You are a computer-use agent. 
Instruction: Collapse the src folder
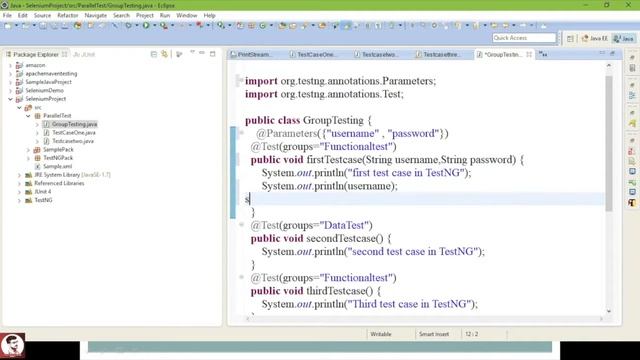pos(19,108)
